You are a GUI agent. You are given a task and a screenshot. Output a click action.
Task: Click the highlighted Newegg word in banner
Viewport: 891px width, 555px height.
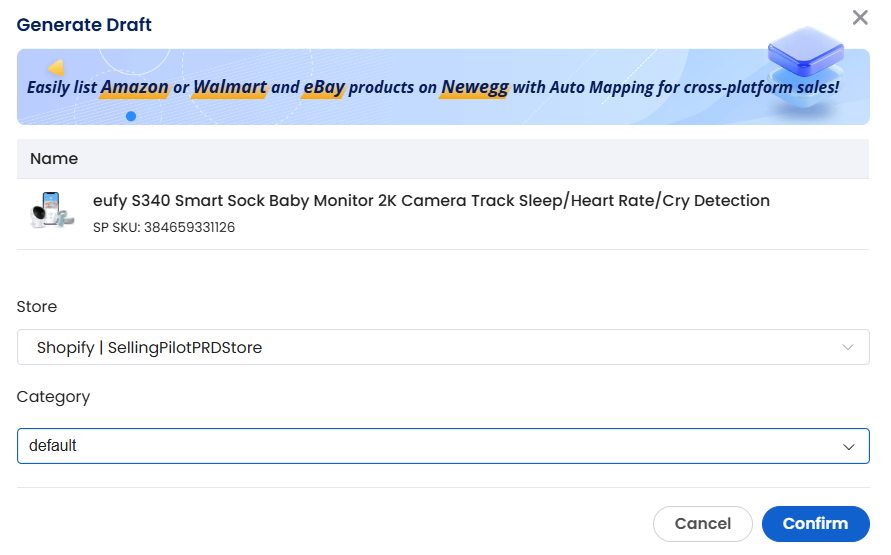(x=475, y=87)
